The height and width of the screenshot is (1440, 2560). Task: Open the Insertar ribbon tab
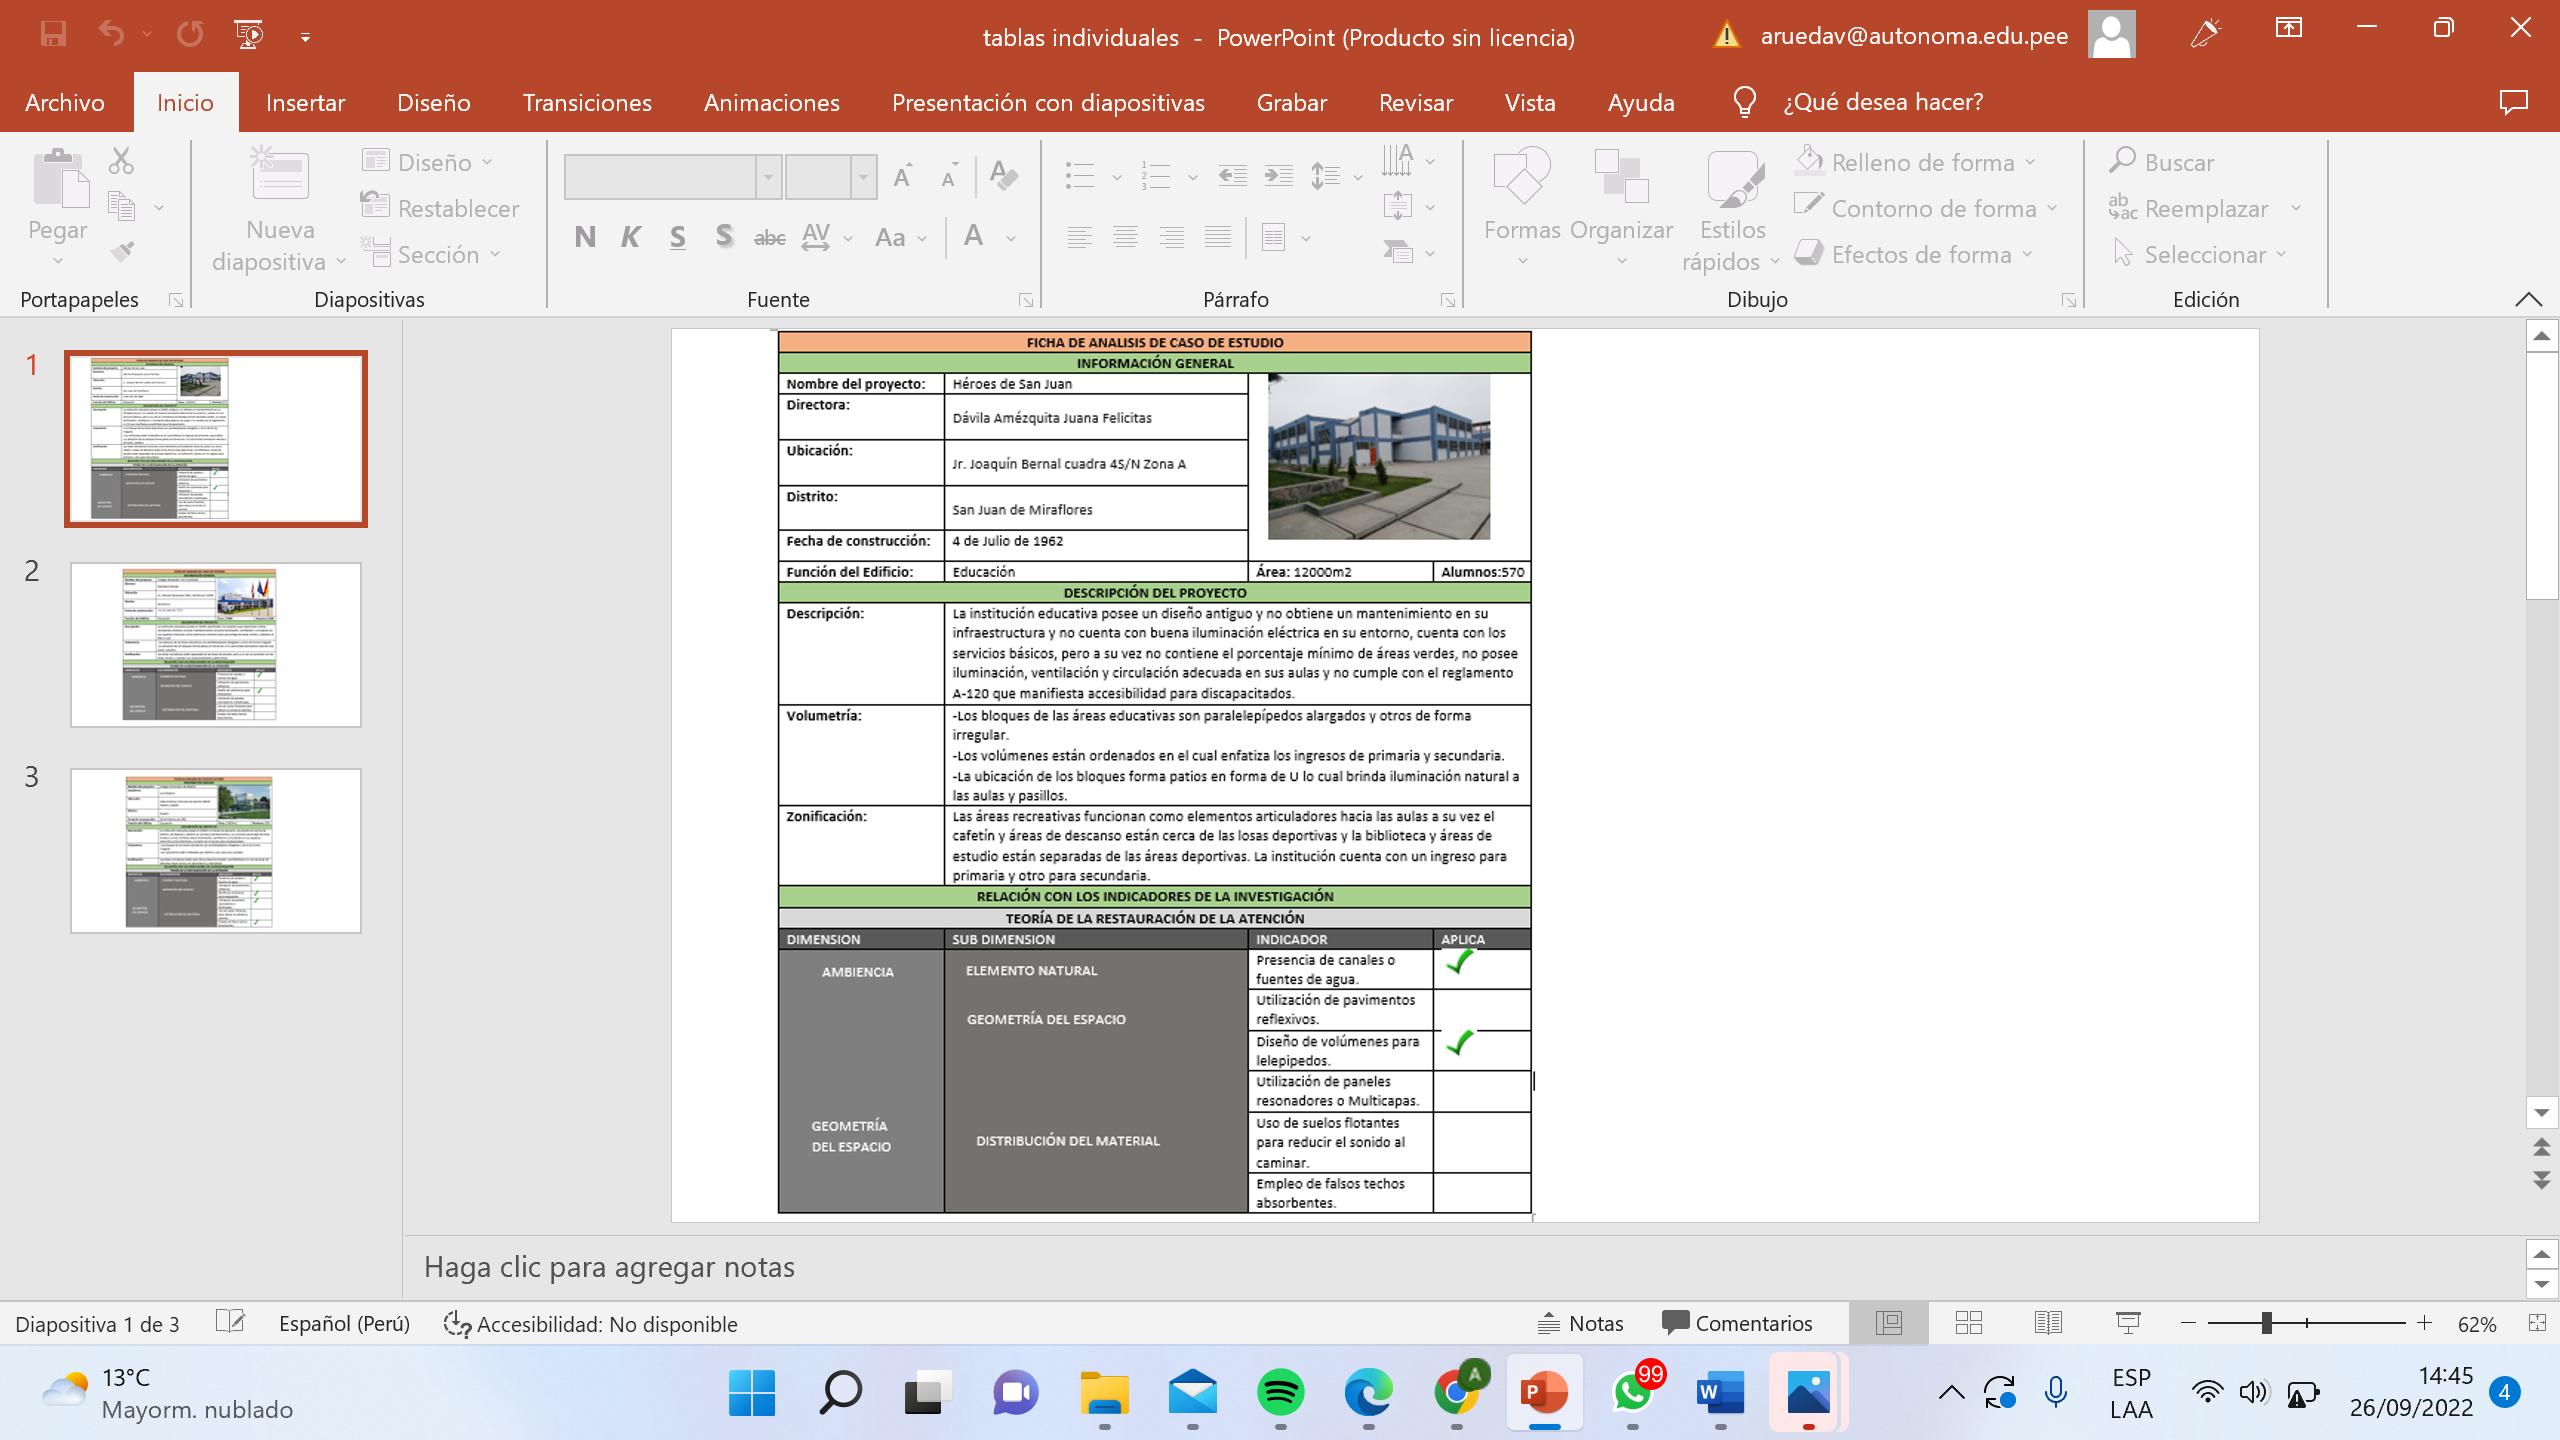pos(305,102)
